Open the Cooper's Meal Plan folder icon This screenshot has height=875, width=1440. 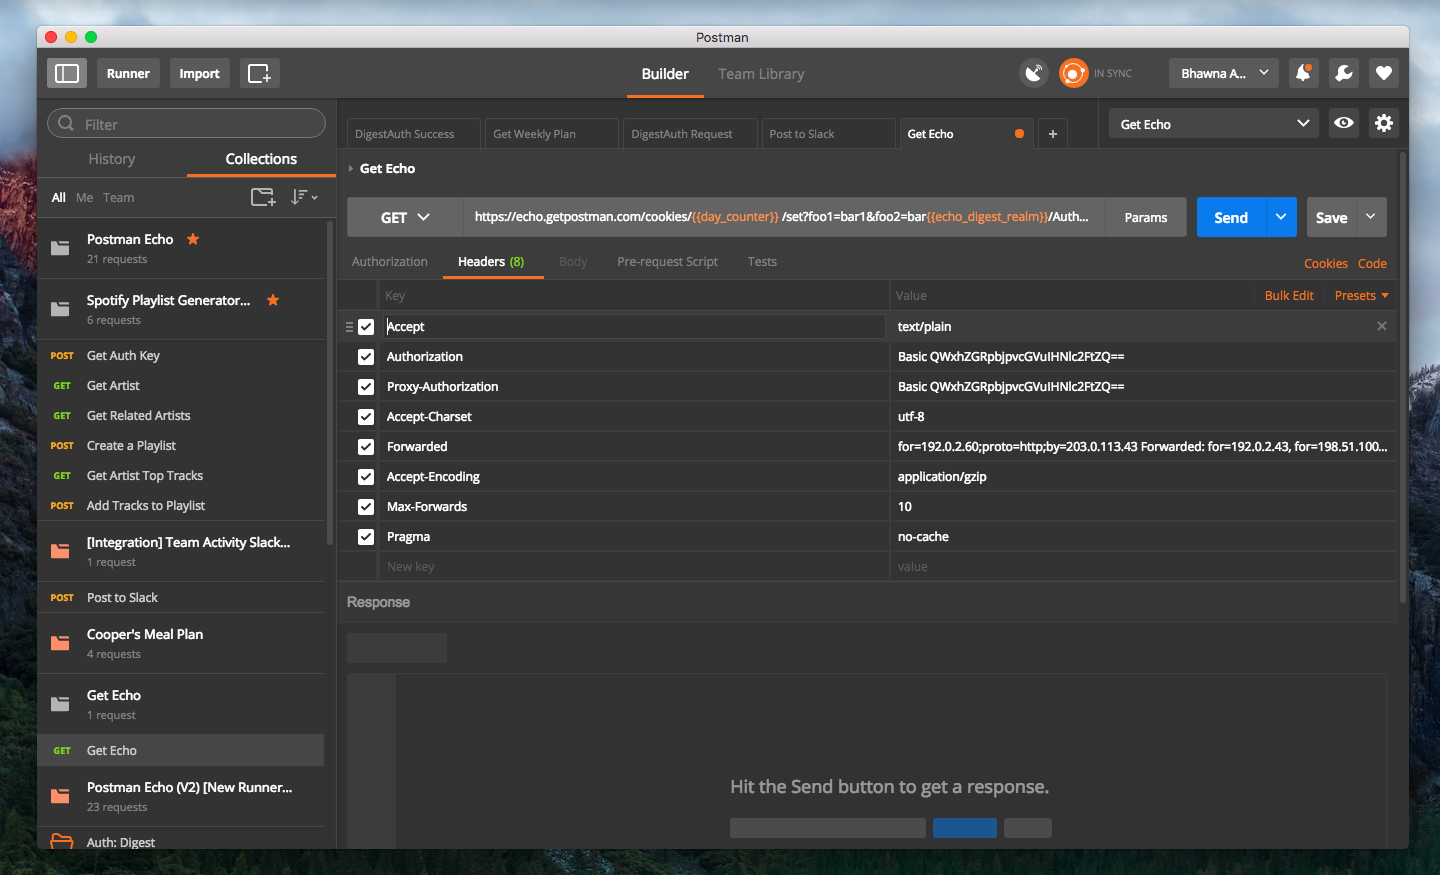[60, 643]
